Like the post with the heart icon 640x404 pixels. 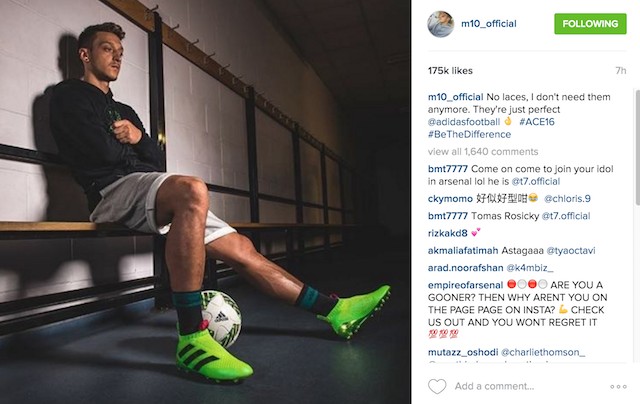pos(437,386)
